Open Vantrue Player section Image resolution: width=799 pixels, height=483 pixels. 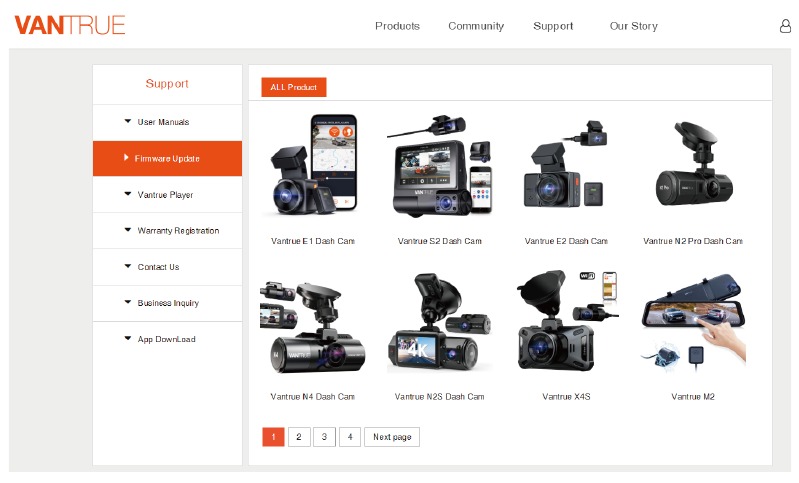pyautogui.click(x=167, y=195)
